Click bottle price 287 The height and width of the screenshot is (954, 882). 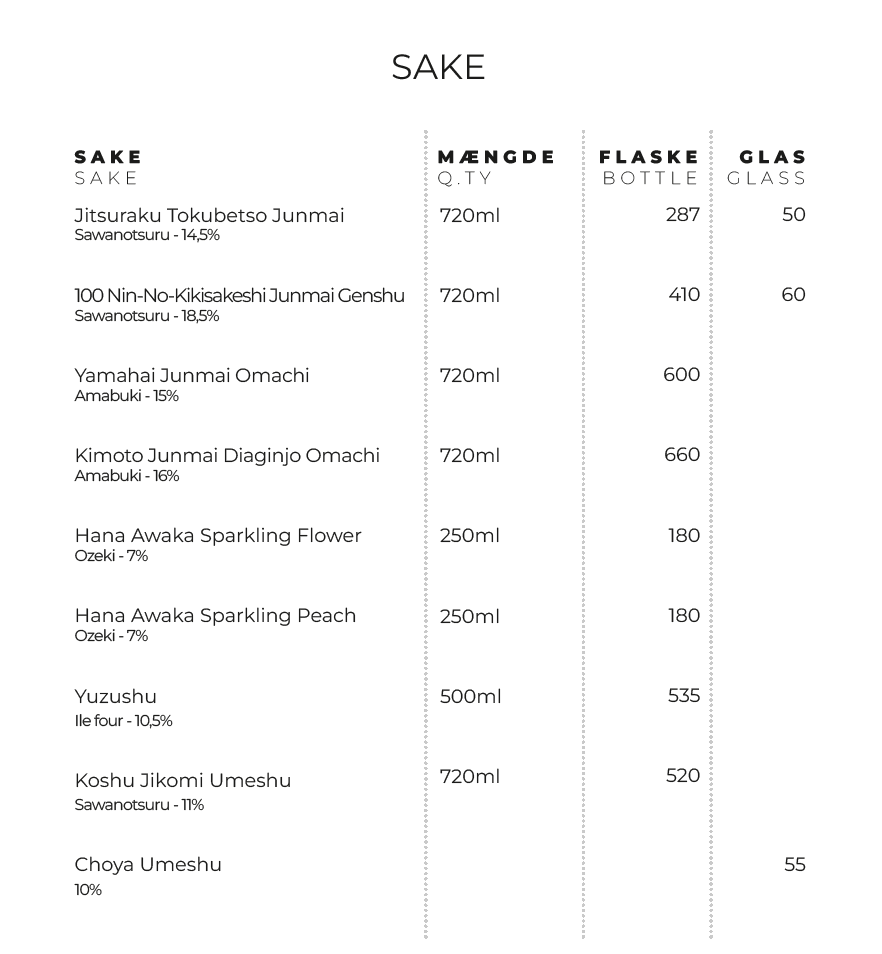[x=682, y=215]
